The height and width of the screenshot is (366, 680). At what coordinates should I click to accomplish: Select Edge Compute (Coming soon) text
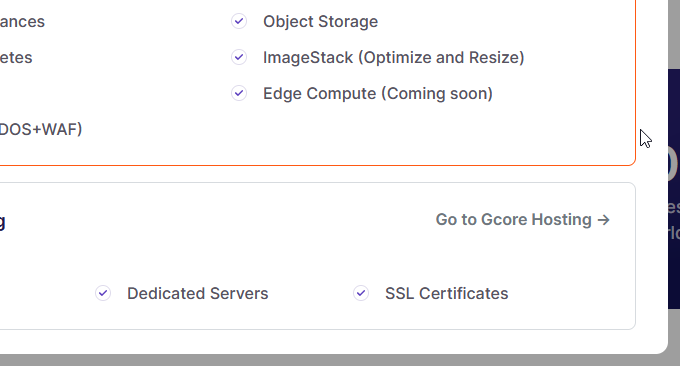click(378, 94)
